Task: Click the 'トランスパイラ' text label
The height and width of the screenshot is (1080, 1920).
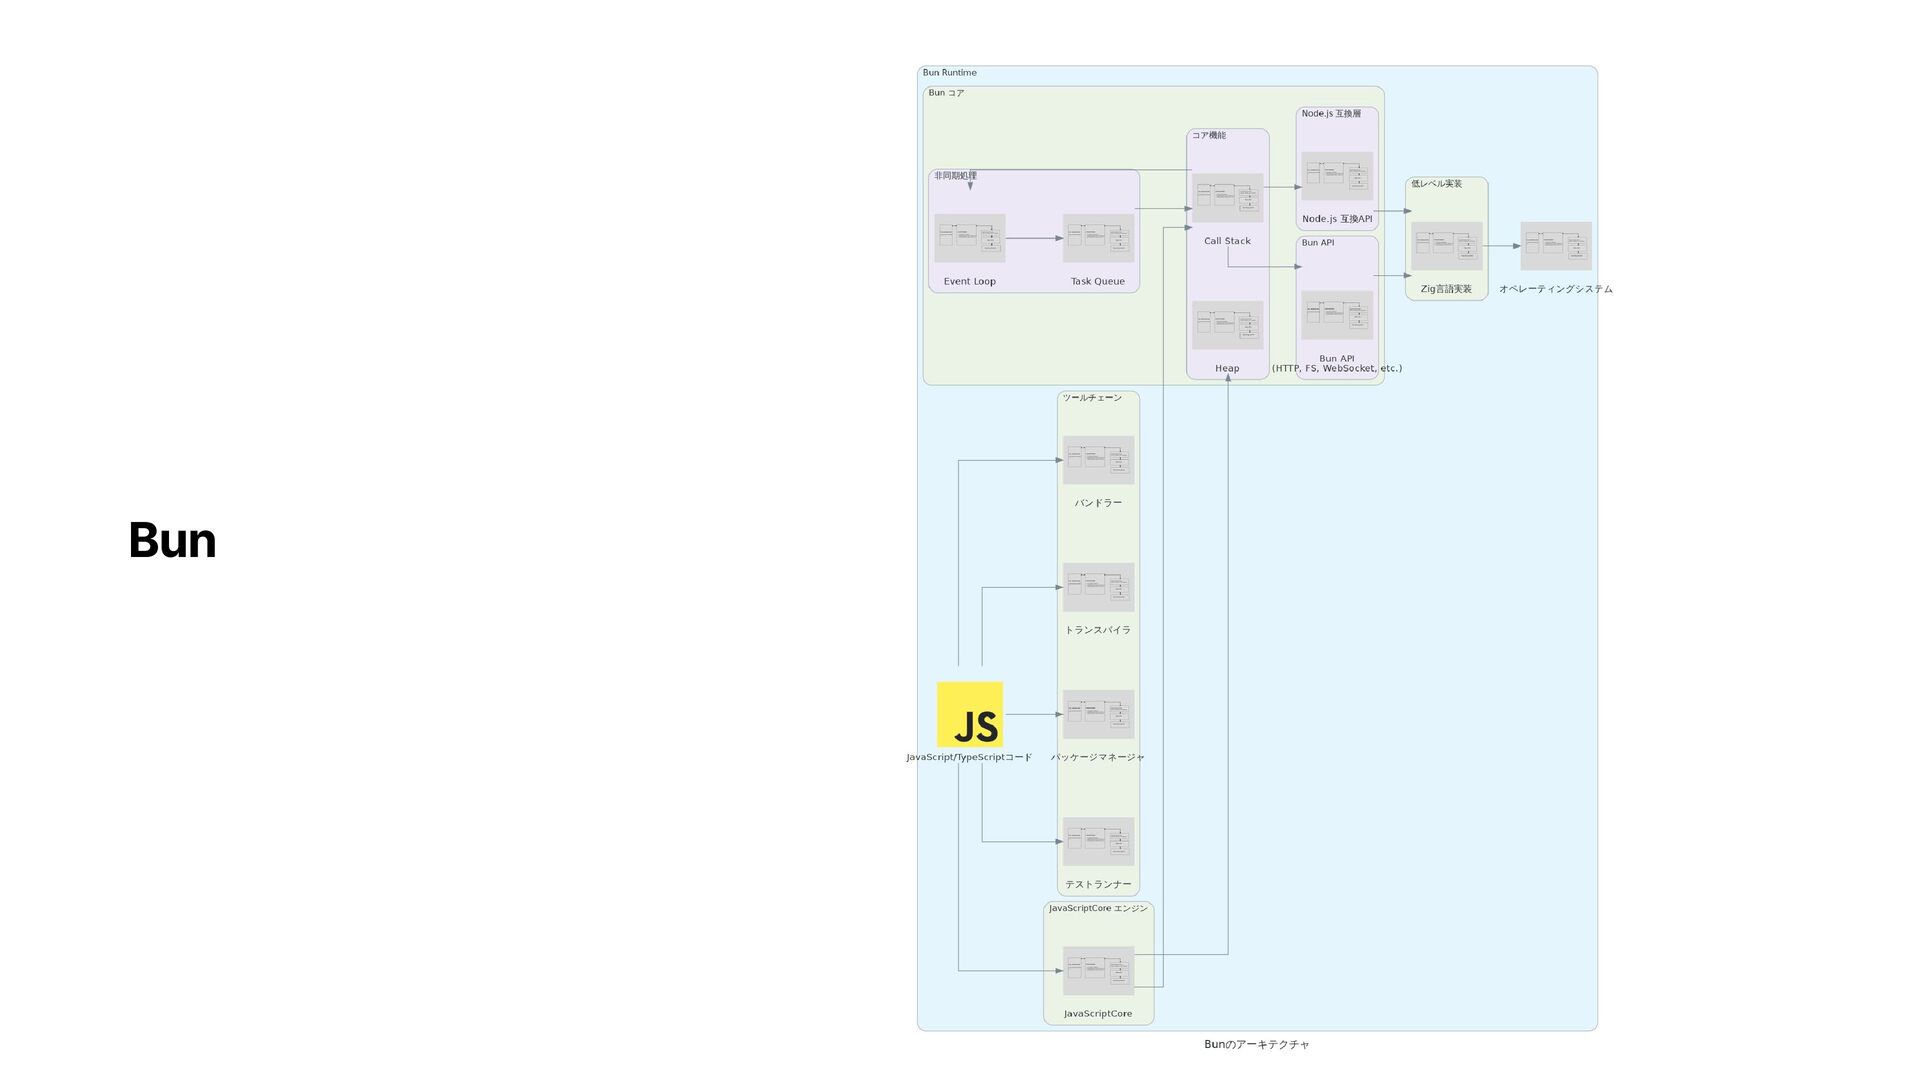Action: click(1098, 630)
